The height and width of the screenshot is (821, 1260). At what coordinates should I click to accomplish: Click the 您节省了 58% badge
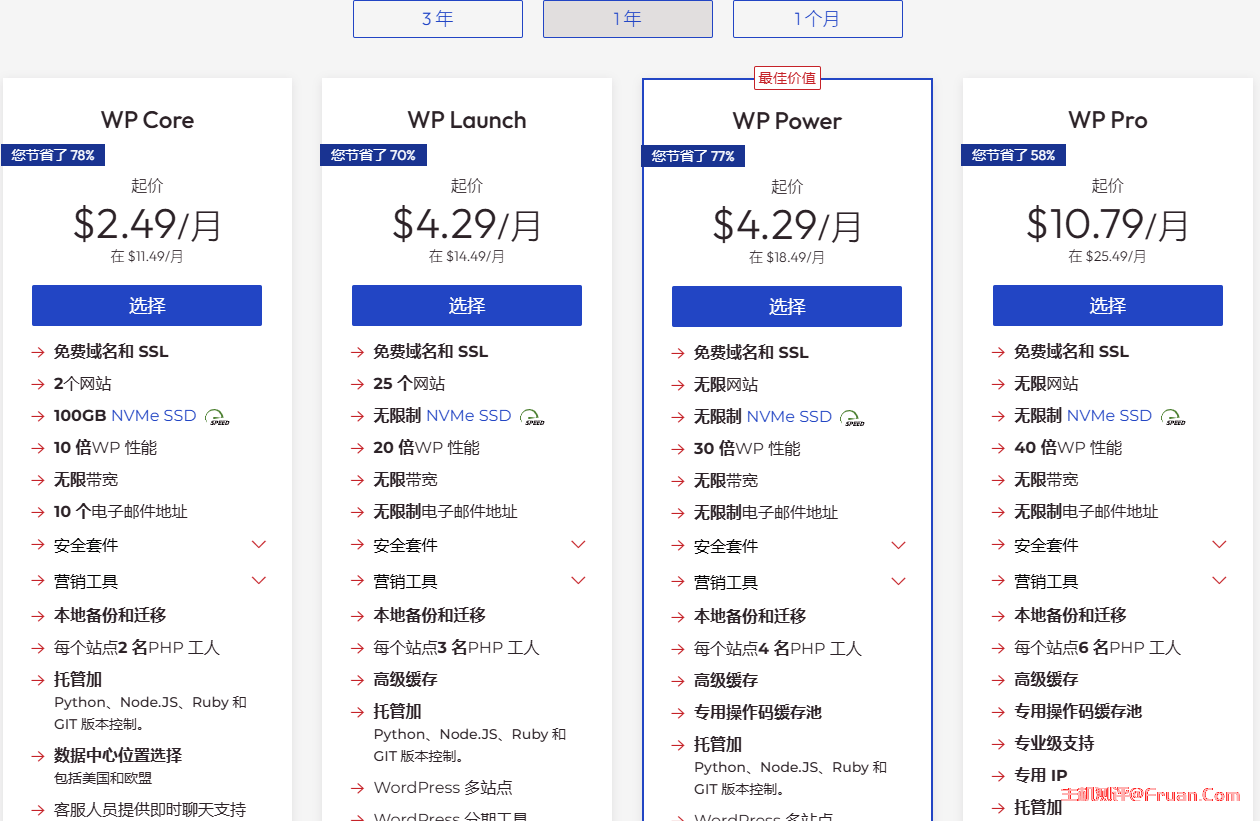point(1013,155)
